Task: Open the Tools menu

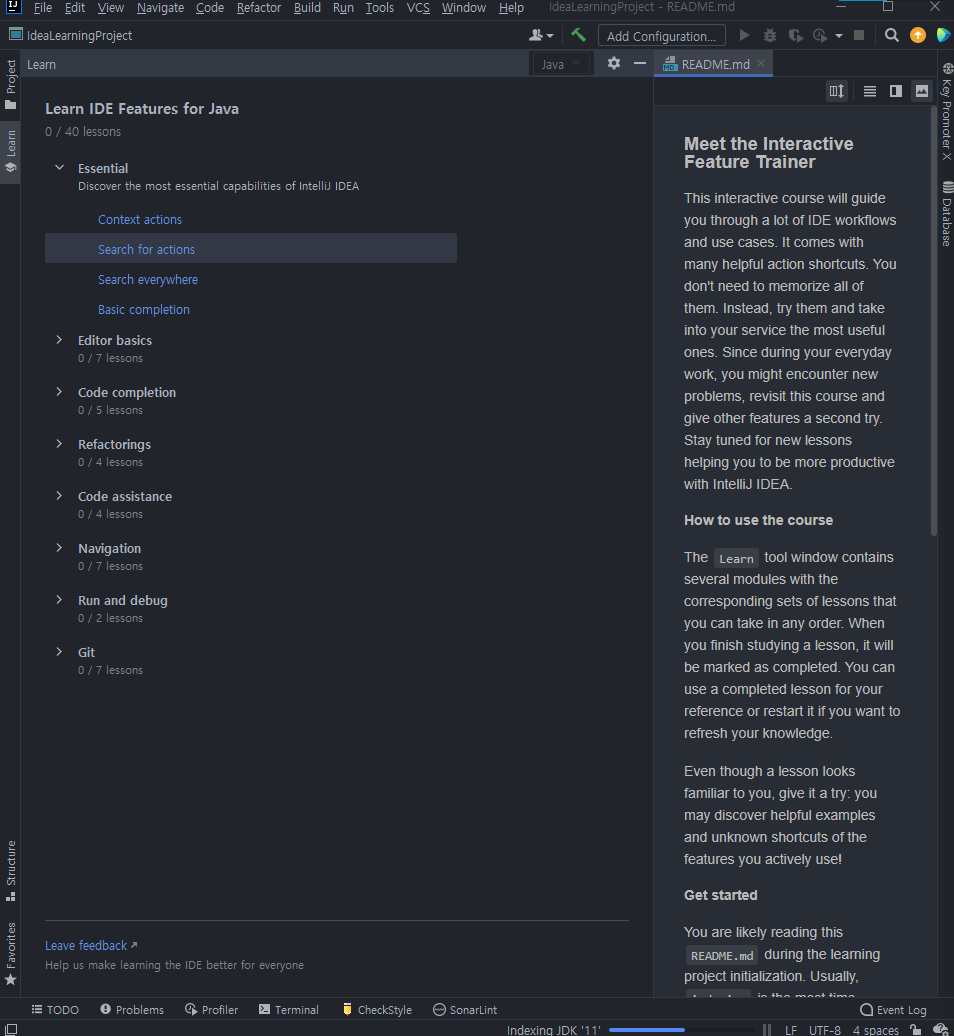Action: coord(379,8)
